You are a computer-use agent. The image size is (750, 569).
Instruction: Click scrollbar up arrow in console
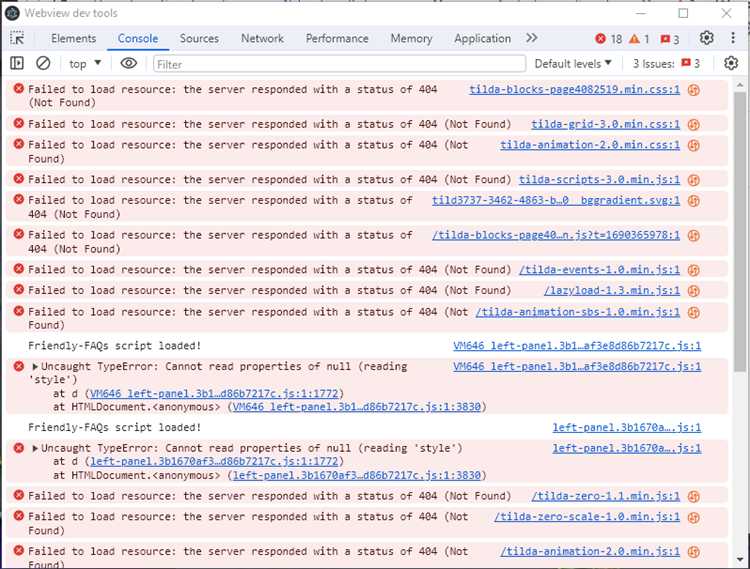(740, 85)
